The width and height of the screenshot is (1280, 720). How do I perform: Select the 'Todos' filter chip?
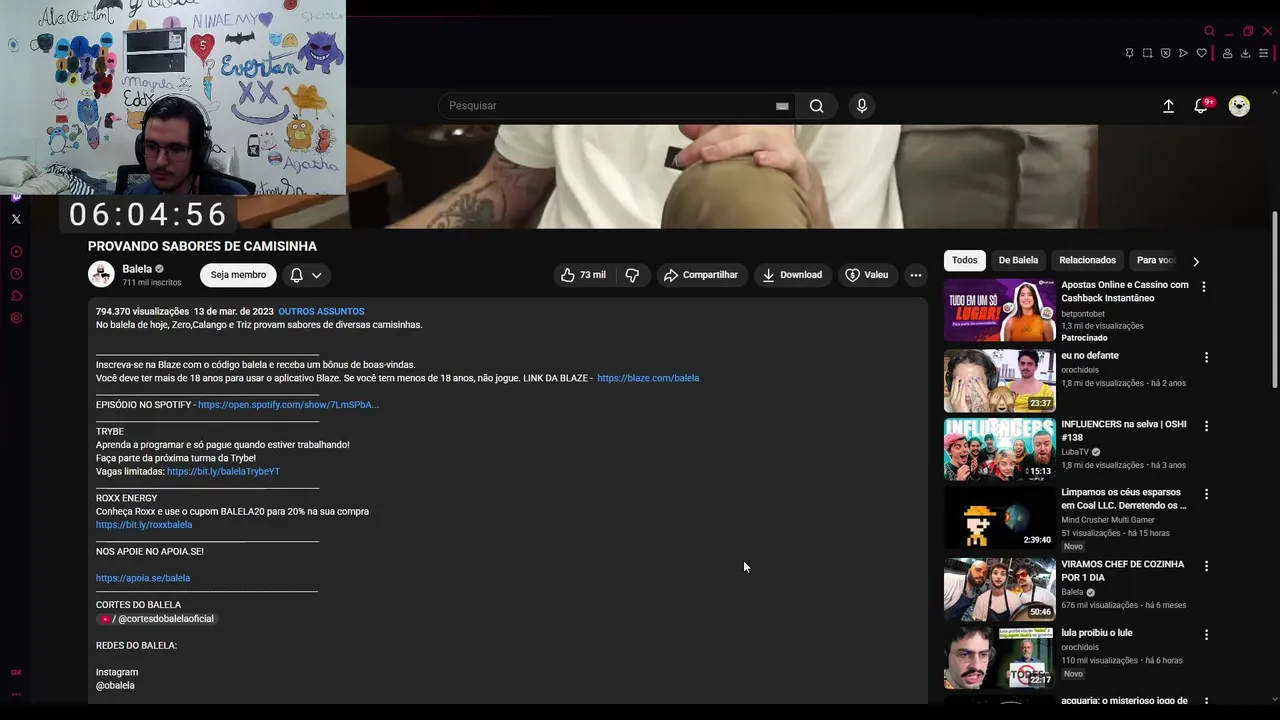click(965, 260)
